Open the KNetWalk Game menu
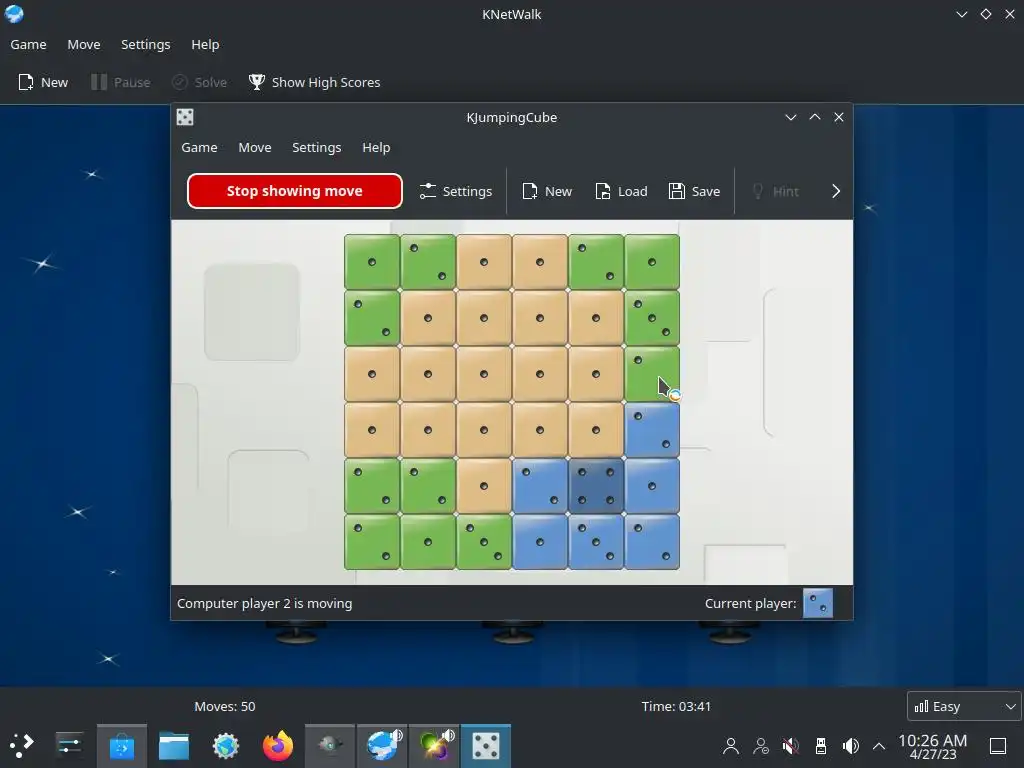The height and width of the screenshot is (768, 1024). pyautogui.click(x=28, y=44)
